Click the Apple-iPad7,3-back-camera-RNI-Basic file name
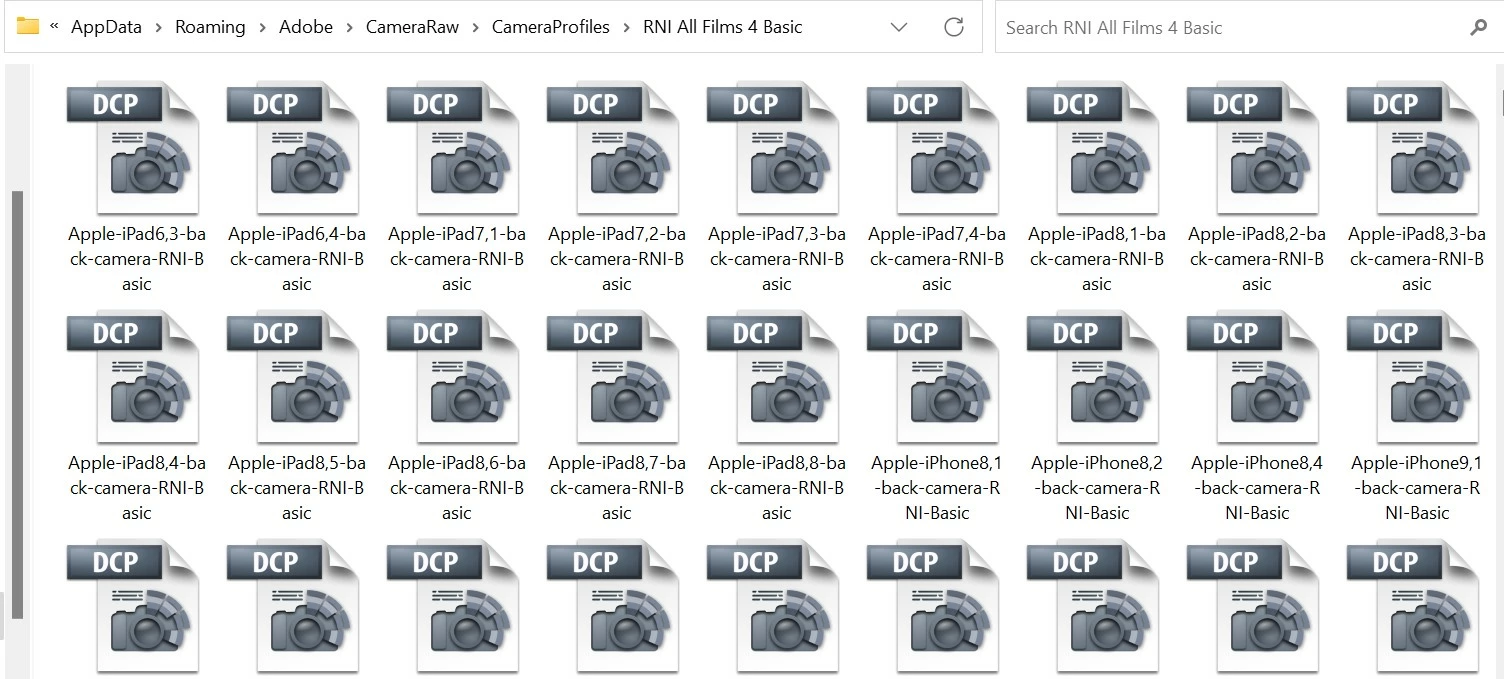Screen dimensions: 1504x679 point(777,259)
